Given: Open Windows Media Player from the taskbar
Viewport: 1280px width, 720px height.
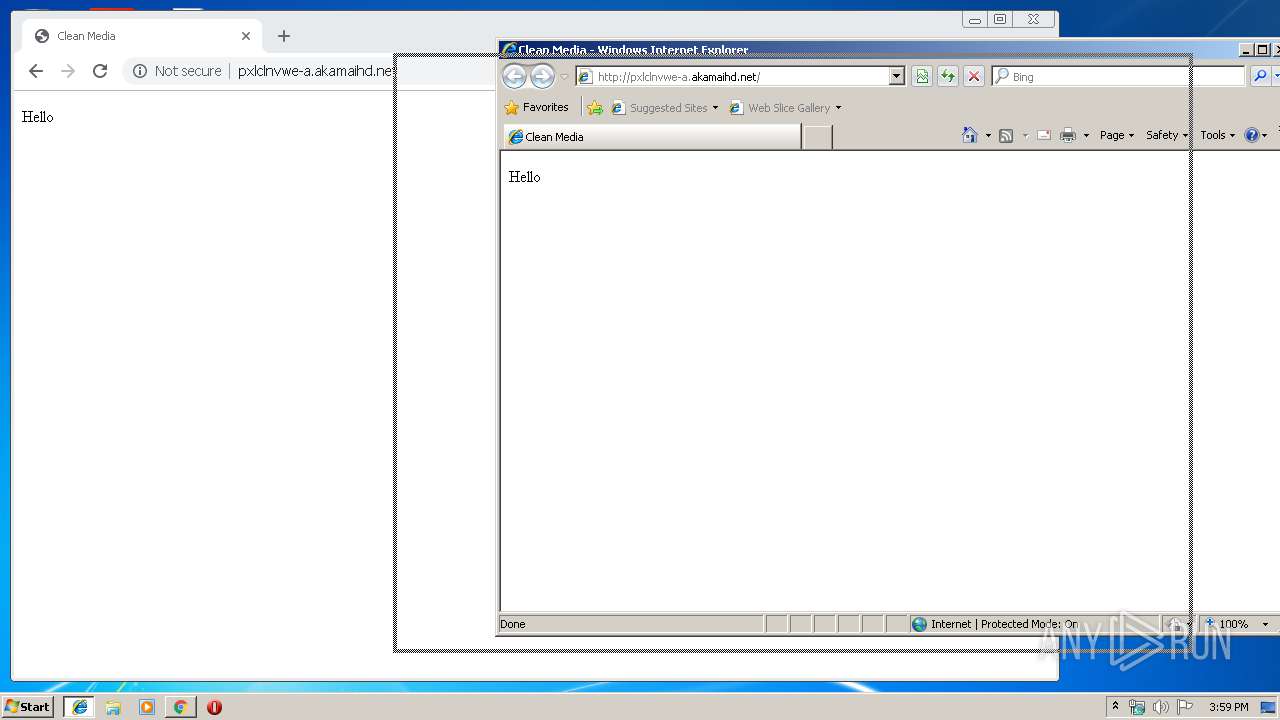Looking at the screenshot, I should coord(147,707).
